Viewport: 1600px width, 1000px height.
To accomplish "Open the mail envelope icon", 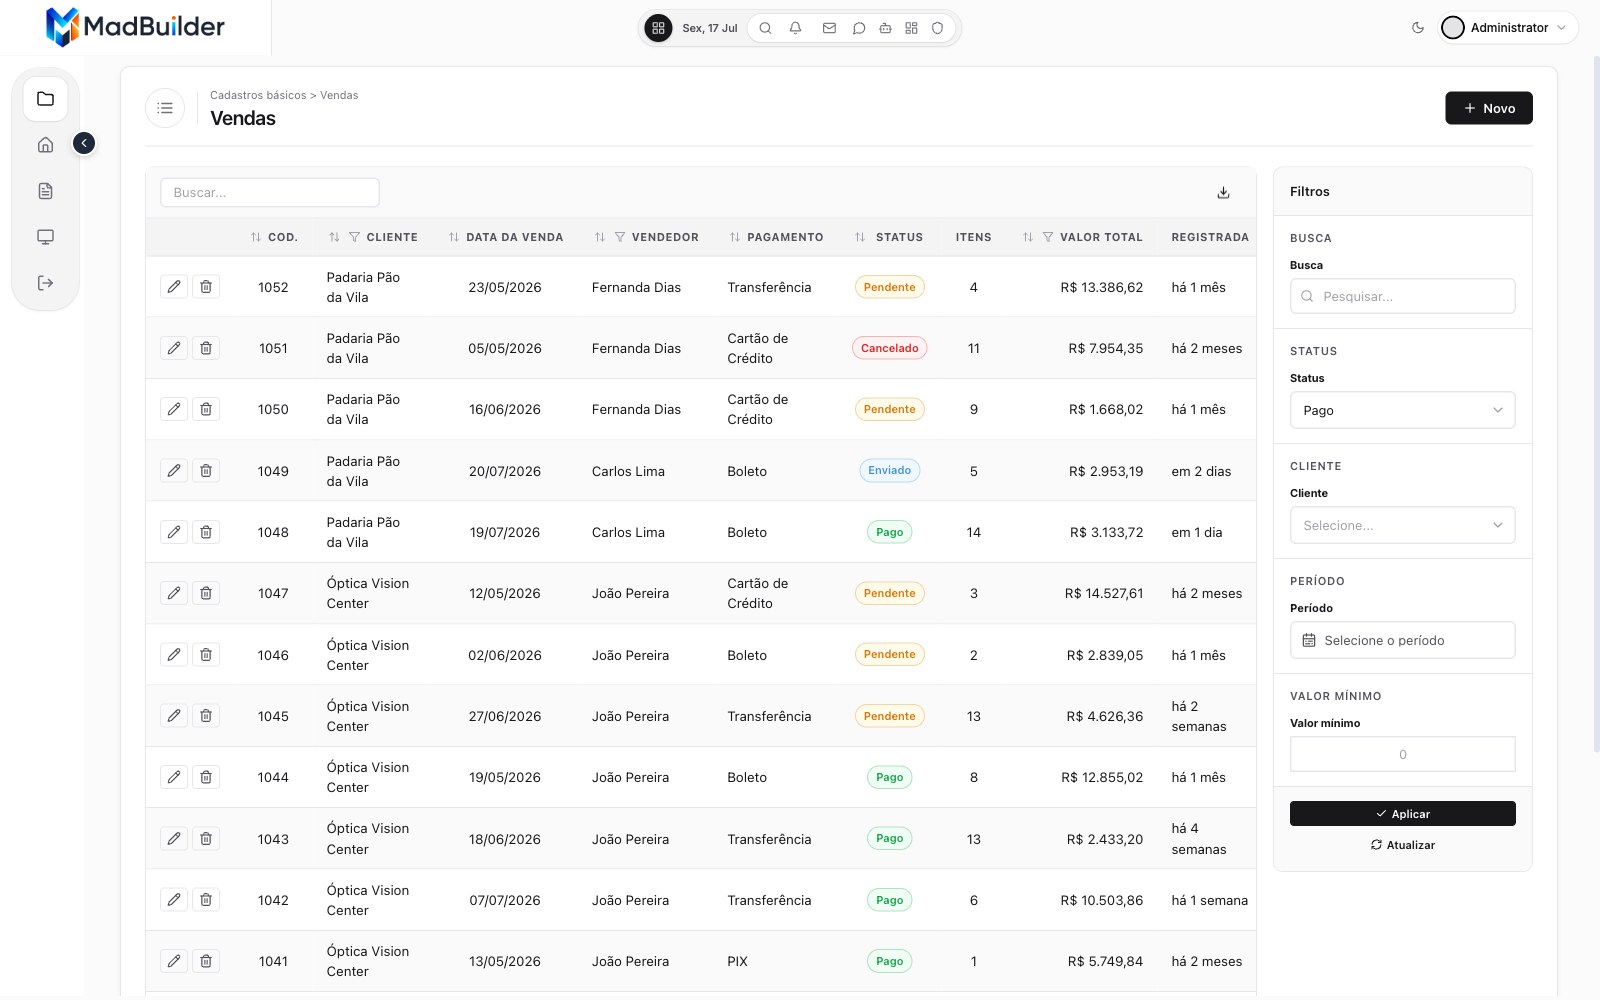I will tap(829, 28).
